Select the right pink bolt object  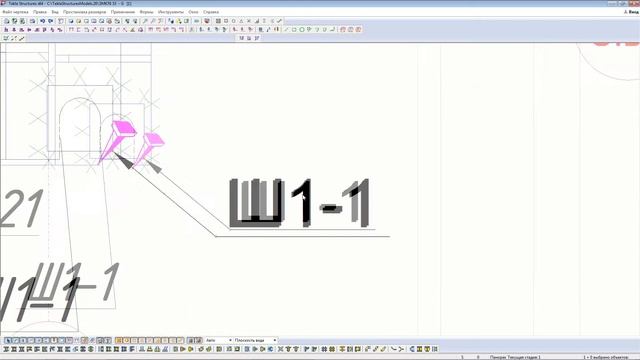click(x=149, y=149)
